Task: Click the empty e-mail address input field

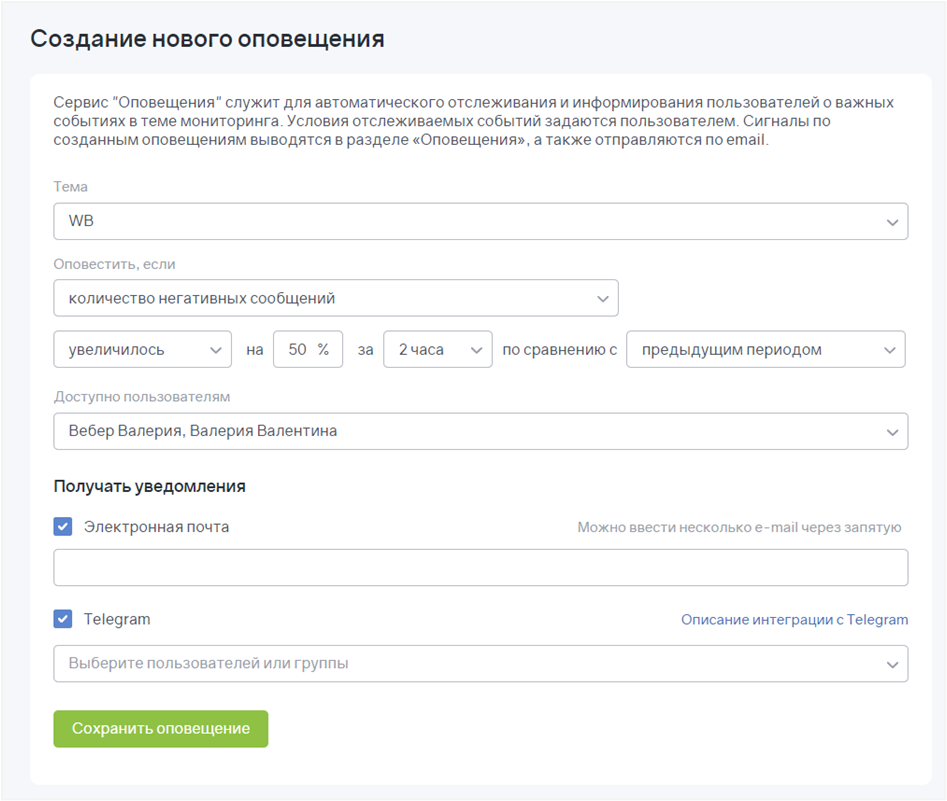Action: pyautogui.click(x=480, y=567)
